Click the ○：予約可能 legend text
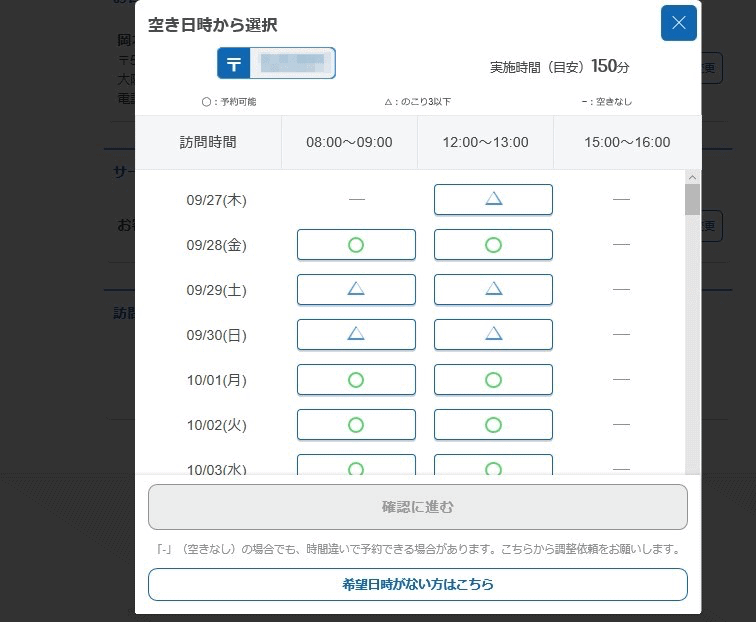The height and width of the screenshot is (622, 756). (x=229, y=102)
